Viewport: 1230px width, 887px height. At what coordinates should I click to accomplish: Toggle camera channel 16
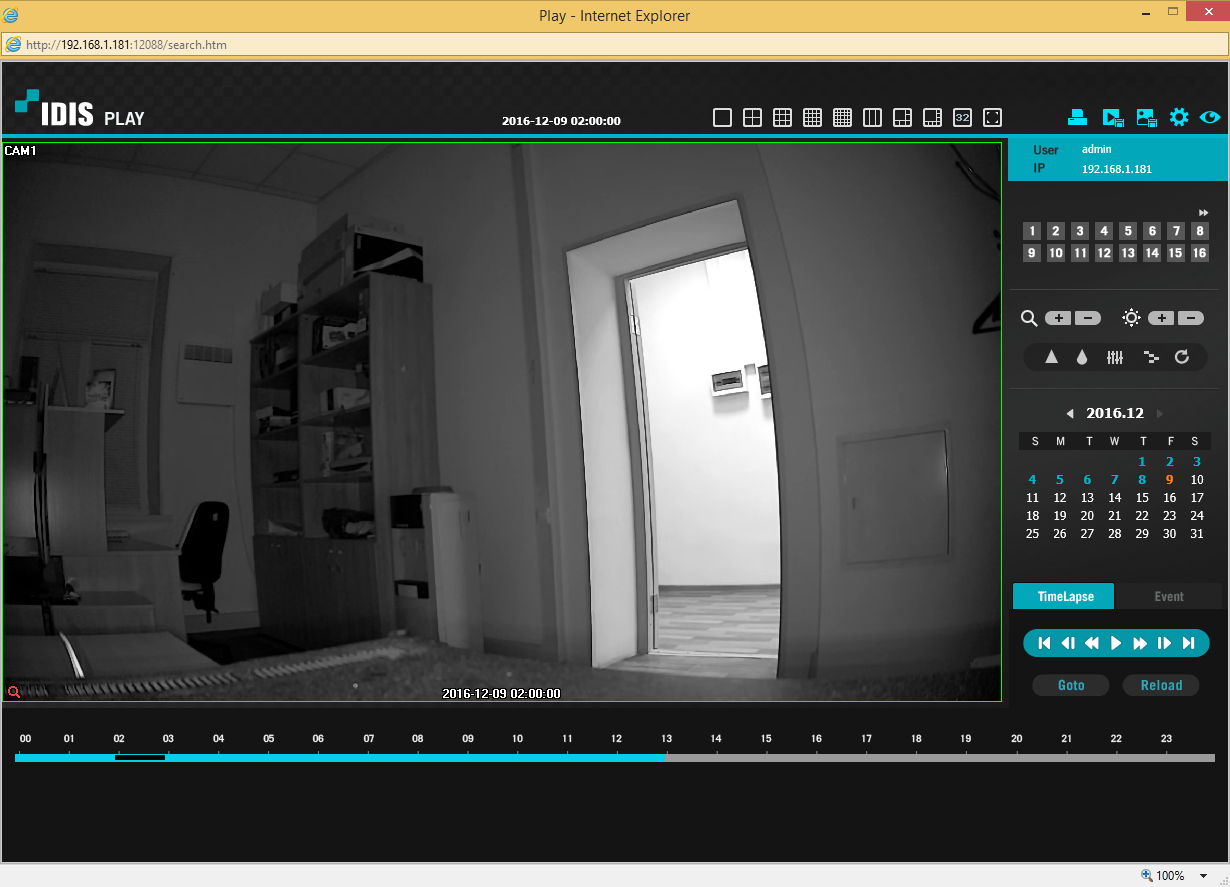(x=1200, y=253)
